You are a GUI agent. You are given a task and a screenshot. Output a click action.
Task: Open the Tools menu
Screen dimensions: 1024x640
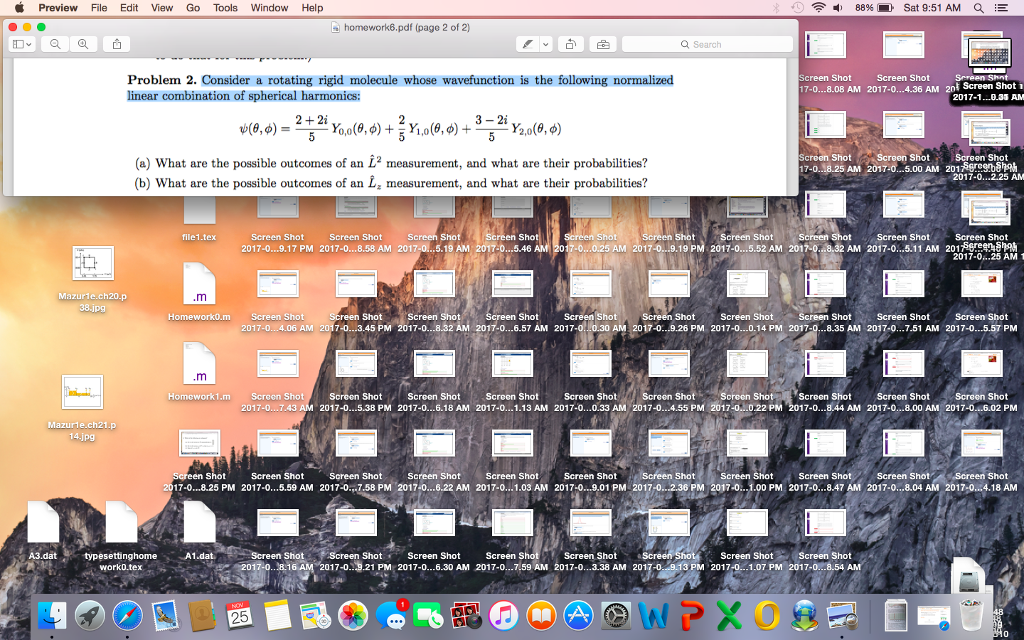click(225, 8)
